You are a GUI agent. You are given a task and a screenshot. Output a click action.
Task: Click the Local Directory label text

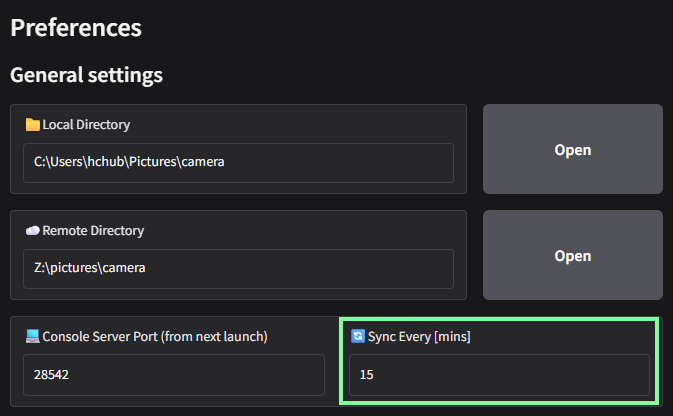pos(86,124)
